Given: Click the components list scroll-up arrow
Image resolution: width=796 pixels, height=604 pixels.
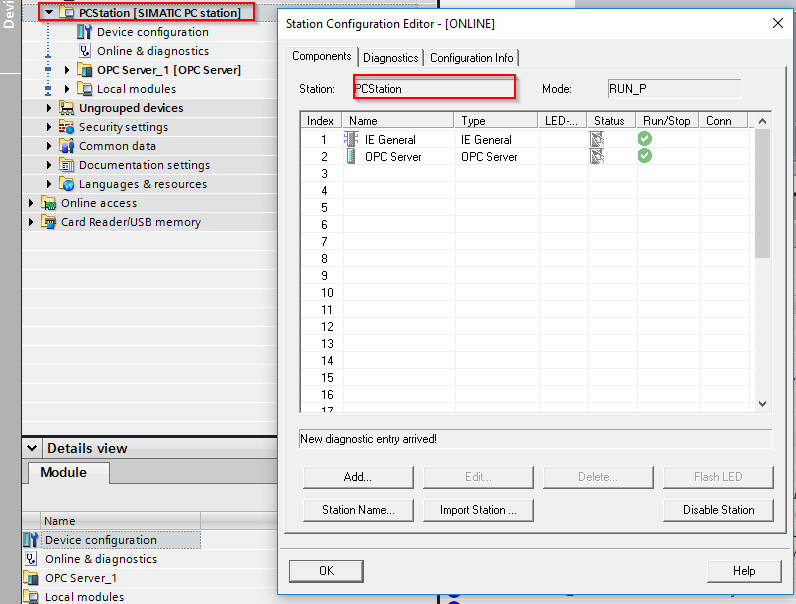Looking at the screenshot, I should pos(762,121).
